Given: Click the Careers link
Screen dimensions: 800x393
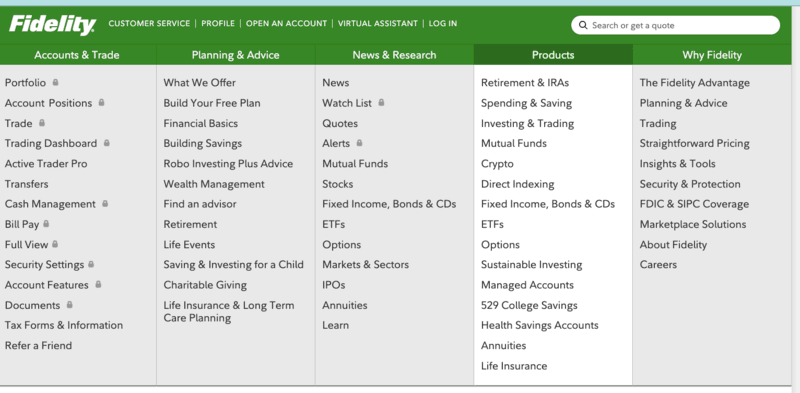Looking at the screenshot, I should pos(658,264).
